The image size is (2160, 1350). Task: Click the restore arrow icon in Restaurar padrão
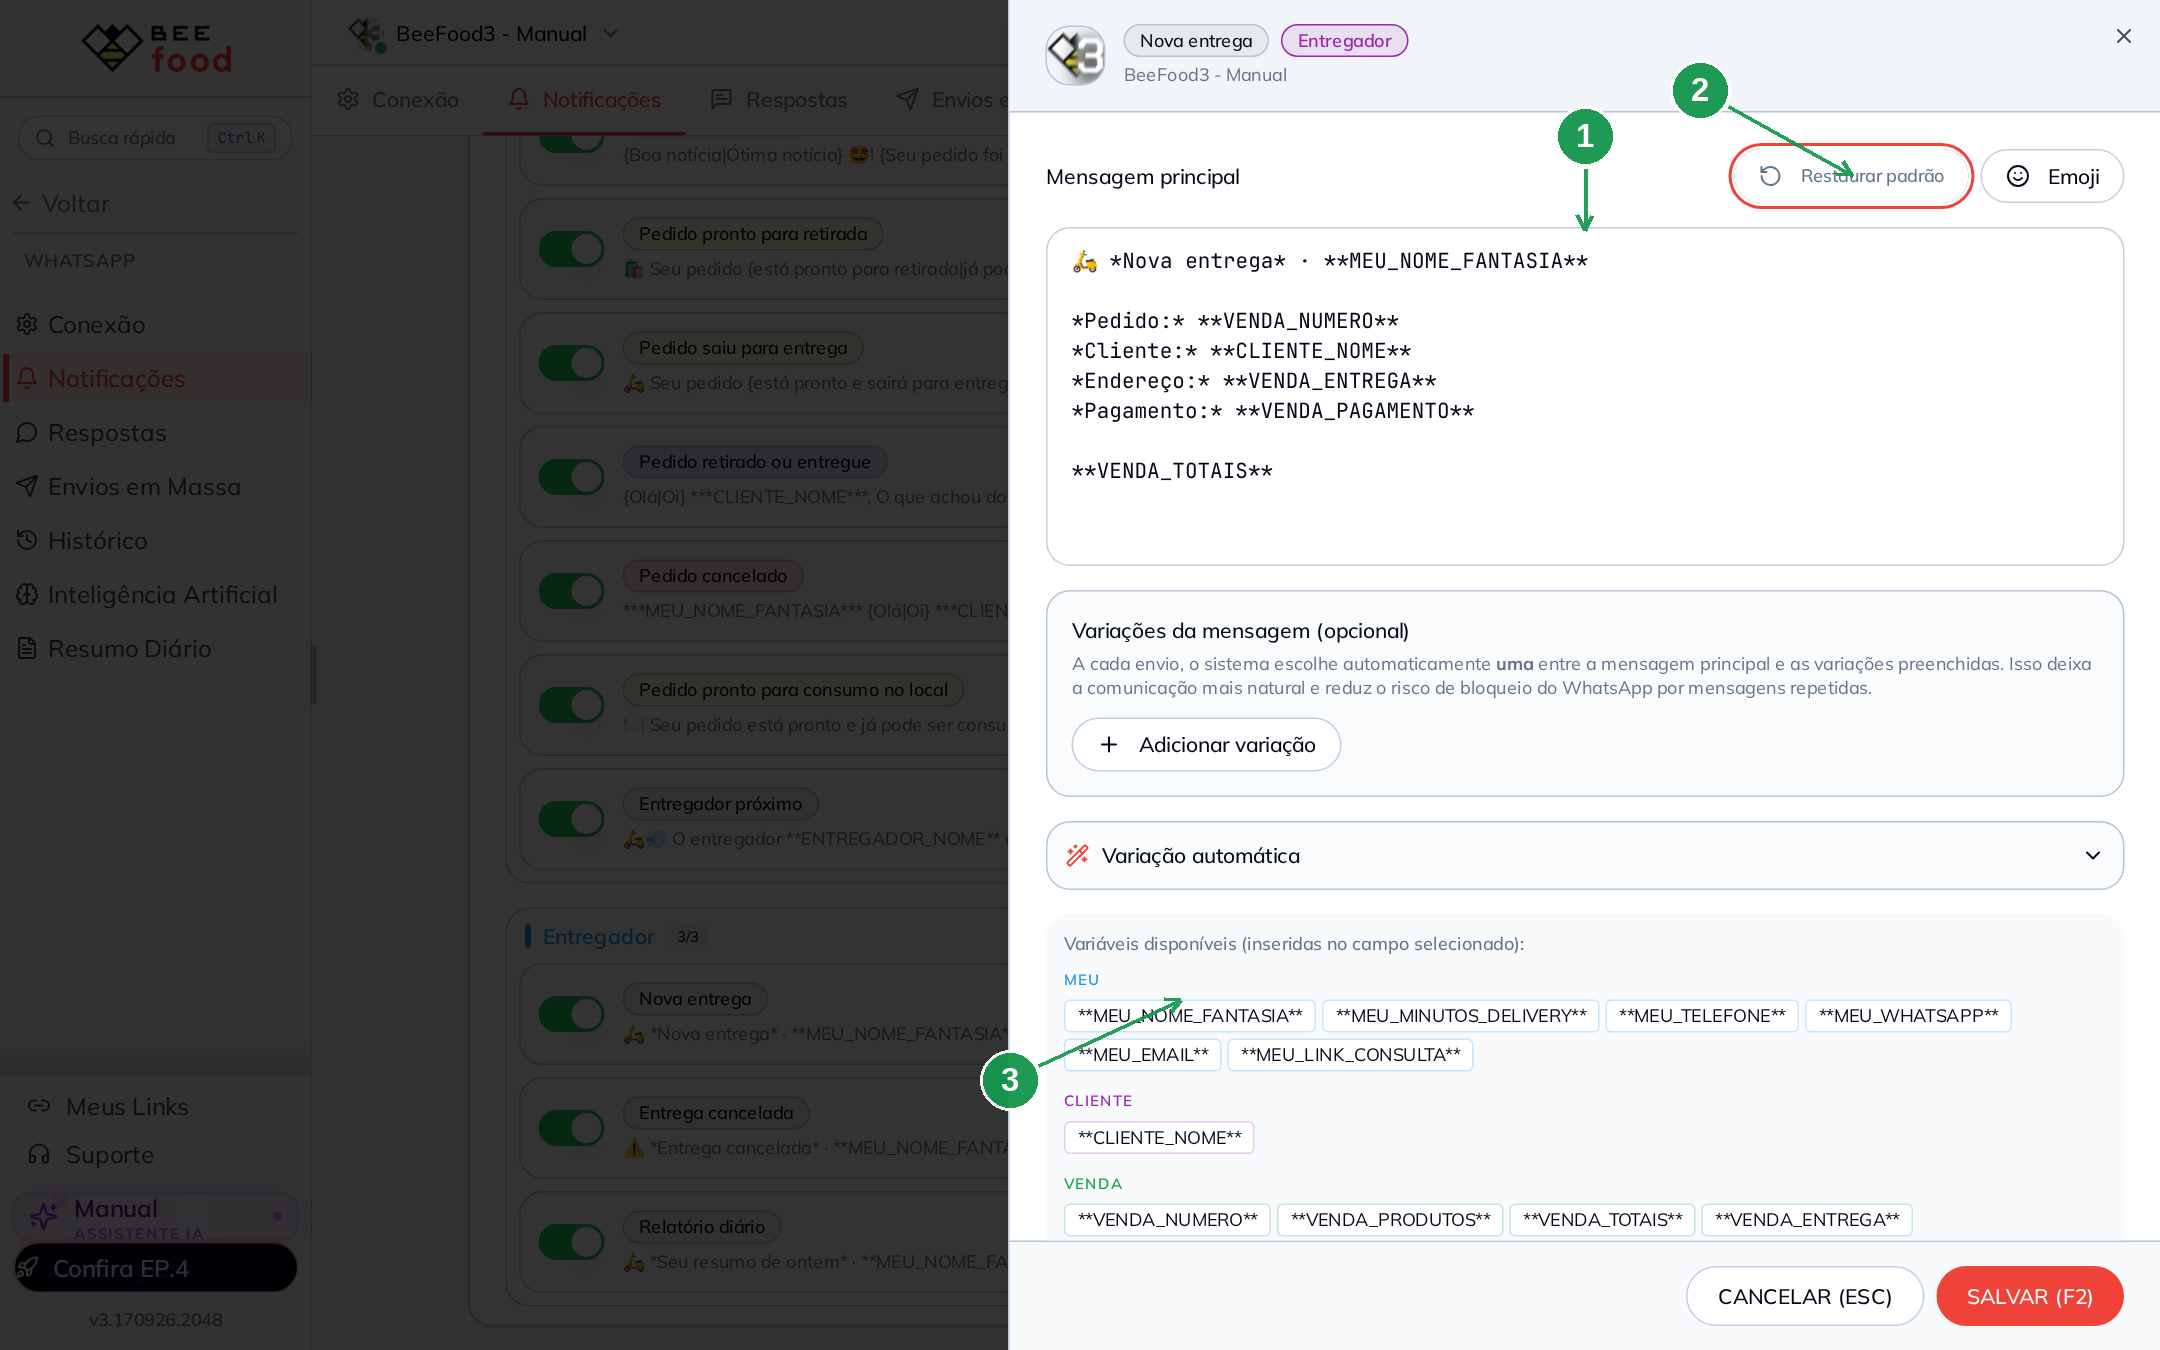click(1770, 176)
